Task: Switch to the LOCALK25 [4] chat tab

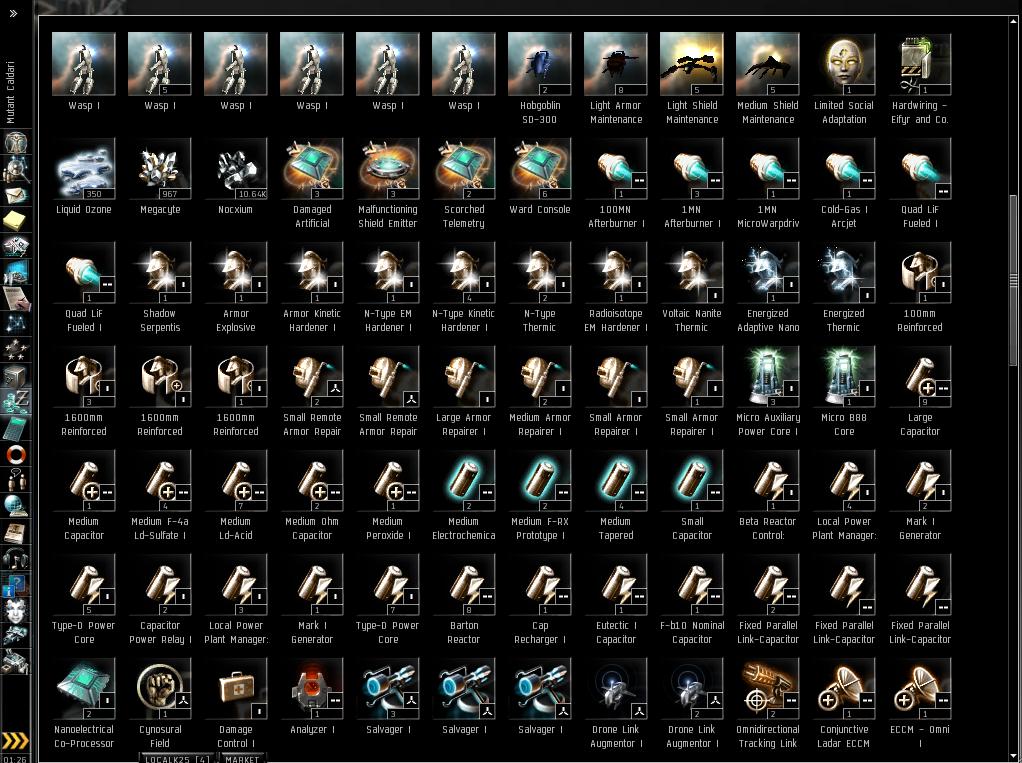Action: (x=177, y=758)
